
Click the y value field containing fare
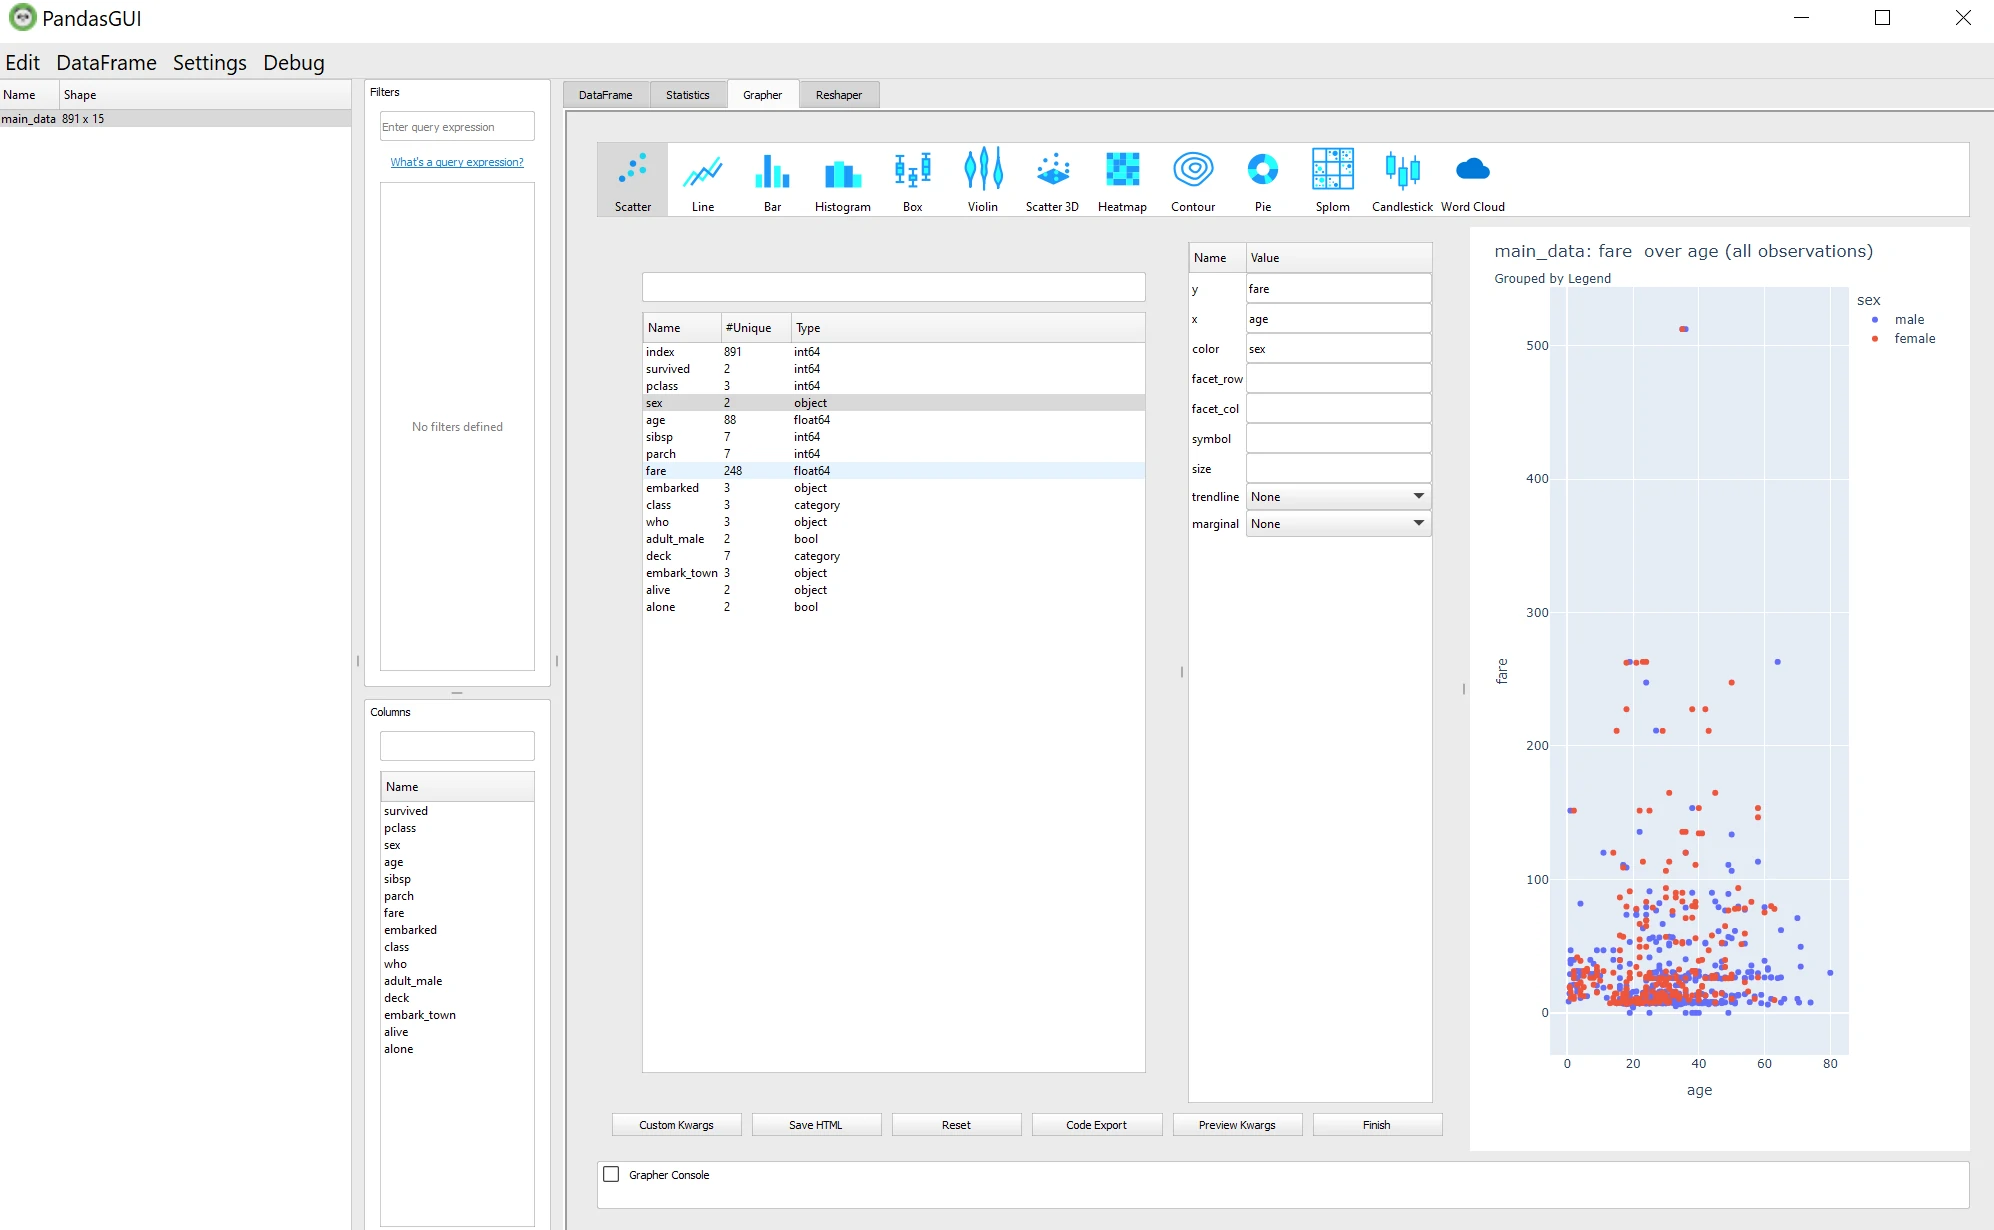(1338, 289)
